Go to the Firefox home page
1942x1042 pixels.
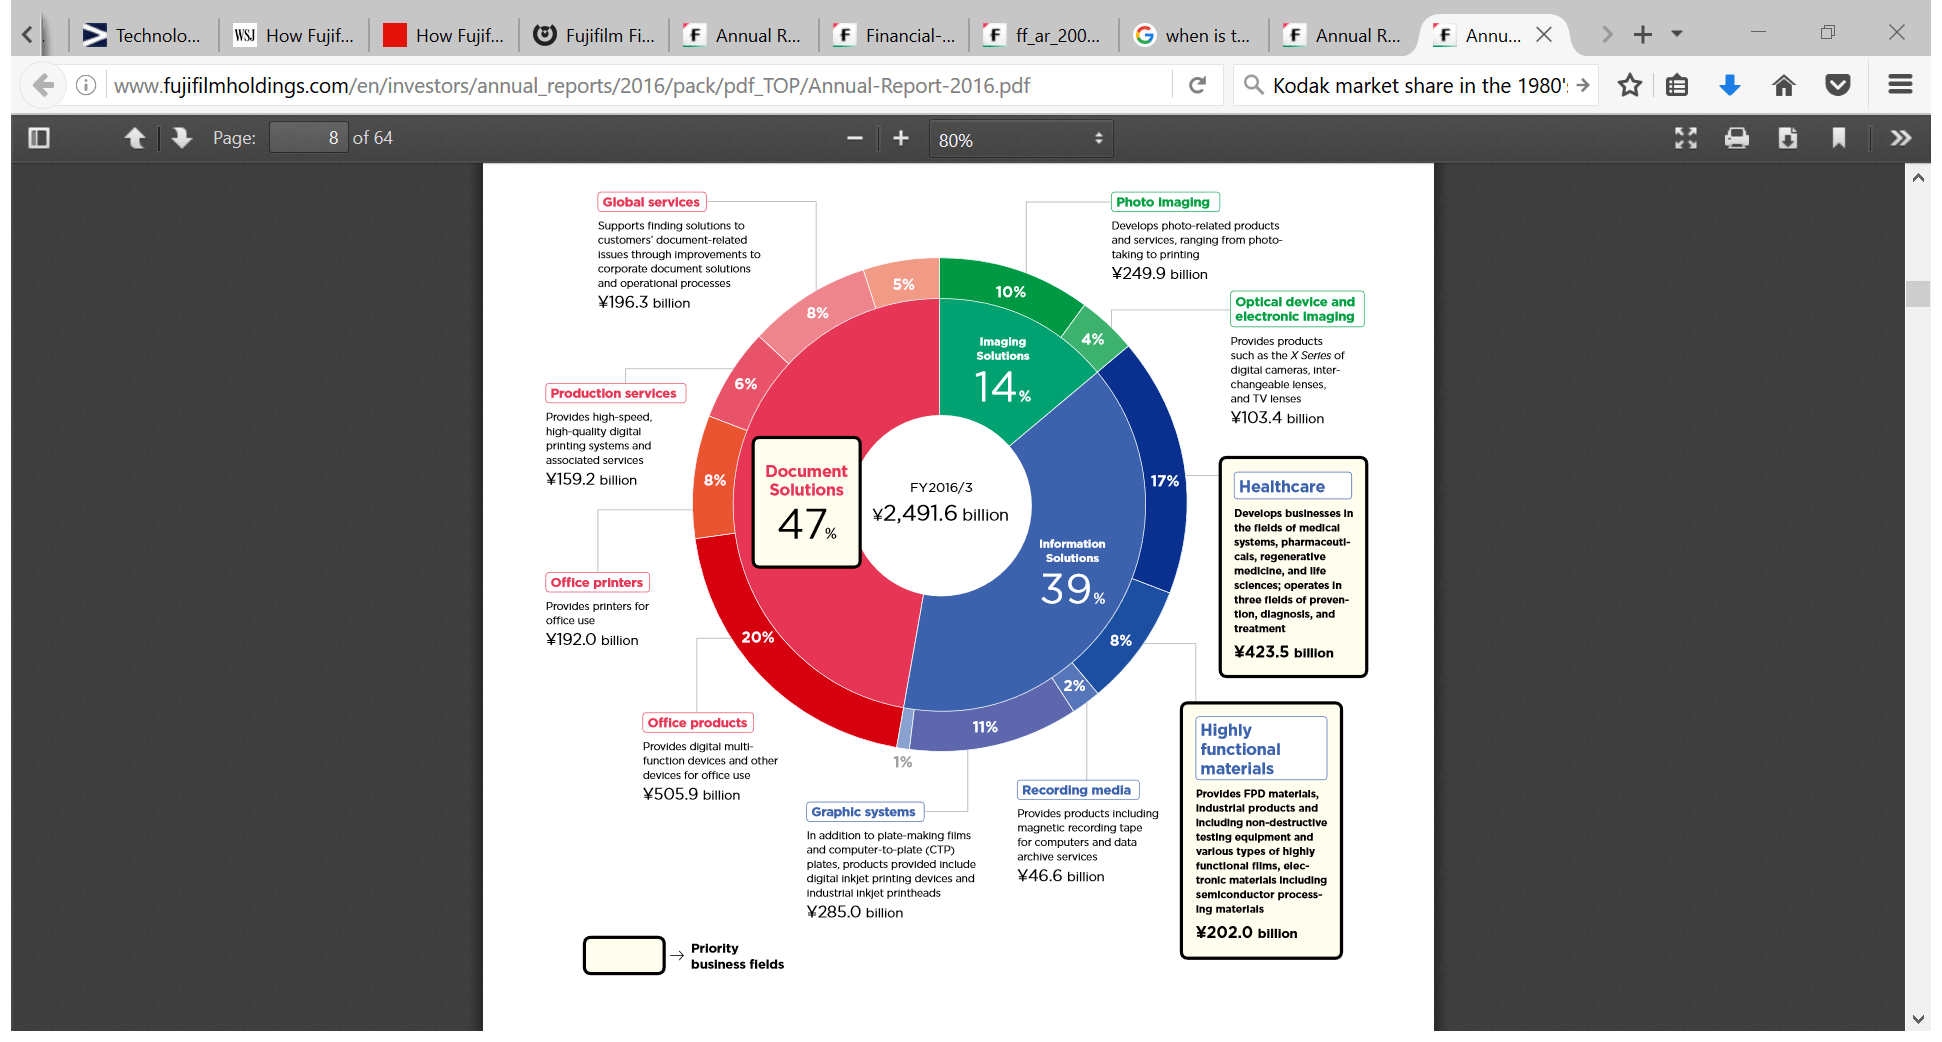1784,85
